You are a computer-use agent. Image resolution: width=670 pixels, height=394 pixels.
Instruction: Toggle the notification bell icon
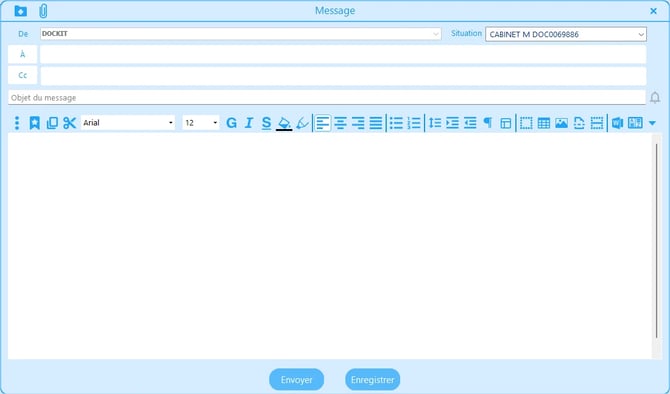[x=655, y=98]
